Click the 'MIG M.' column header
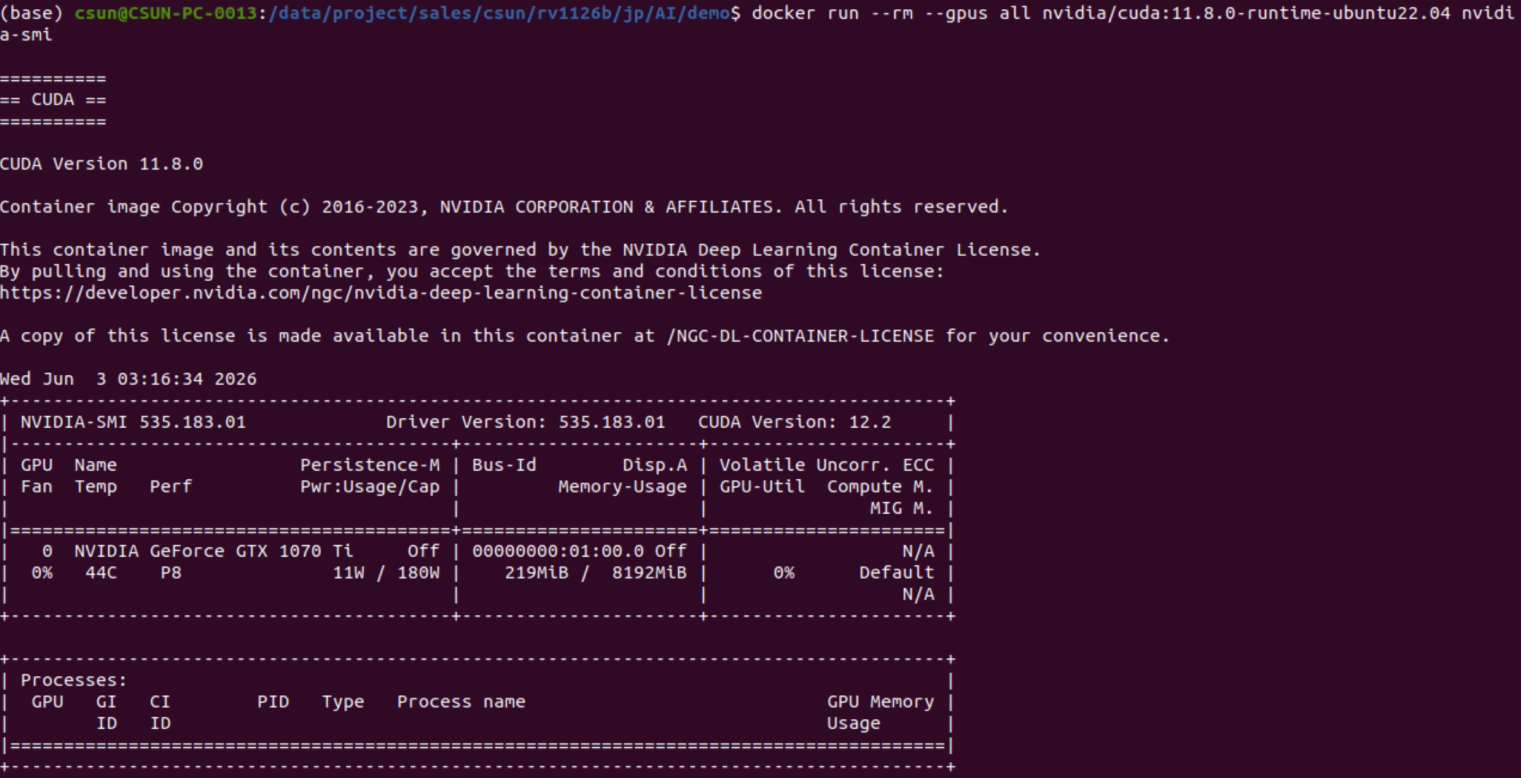The image size is (1521, 778). [902, 508]
